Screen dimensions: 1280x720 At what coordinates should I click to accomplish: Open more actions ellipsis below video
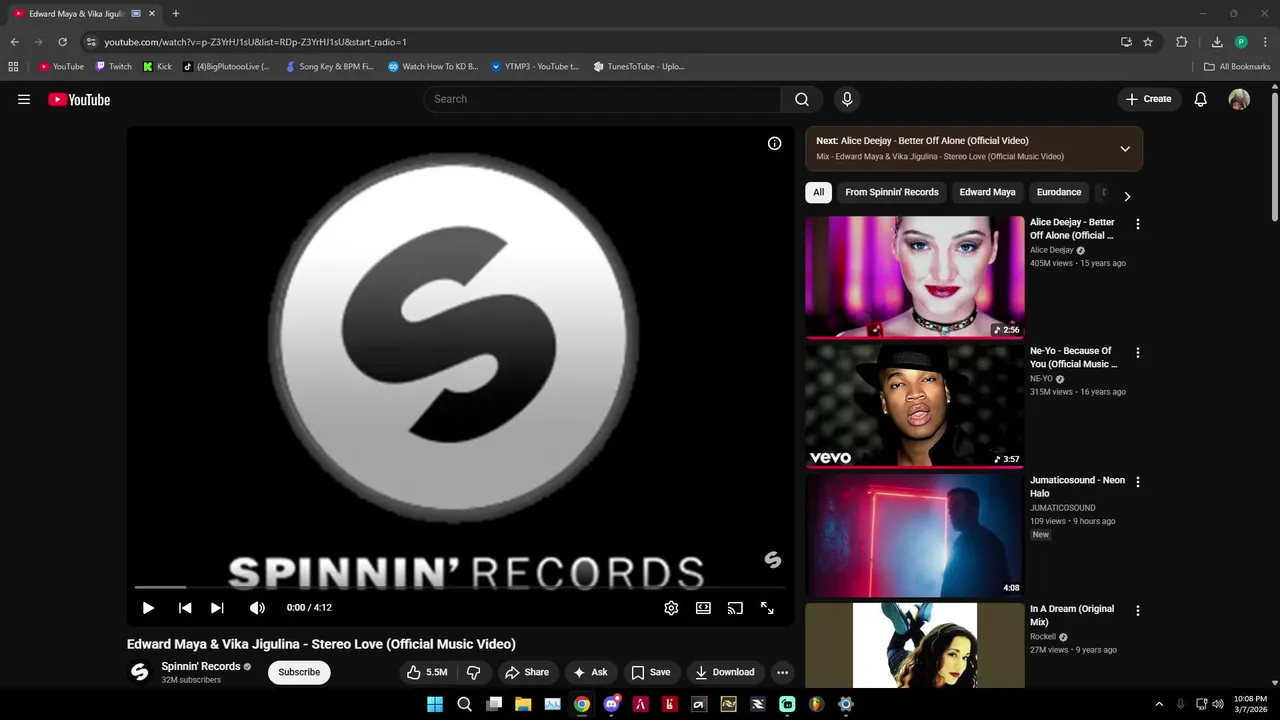point(782,672)
